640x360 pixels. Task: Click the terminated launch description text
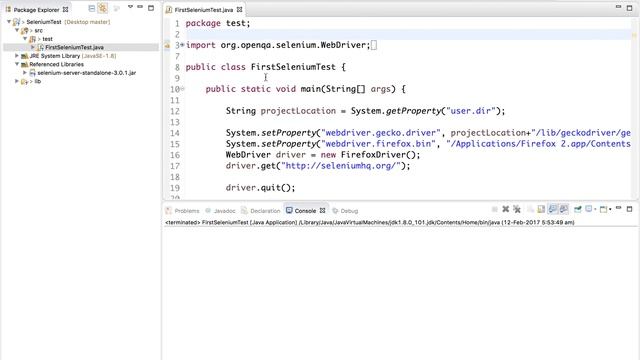click(x=370, y=222)
